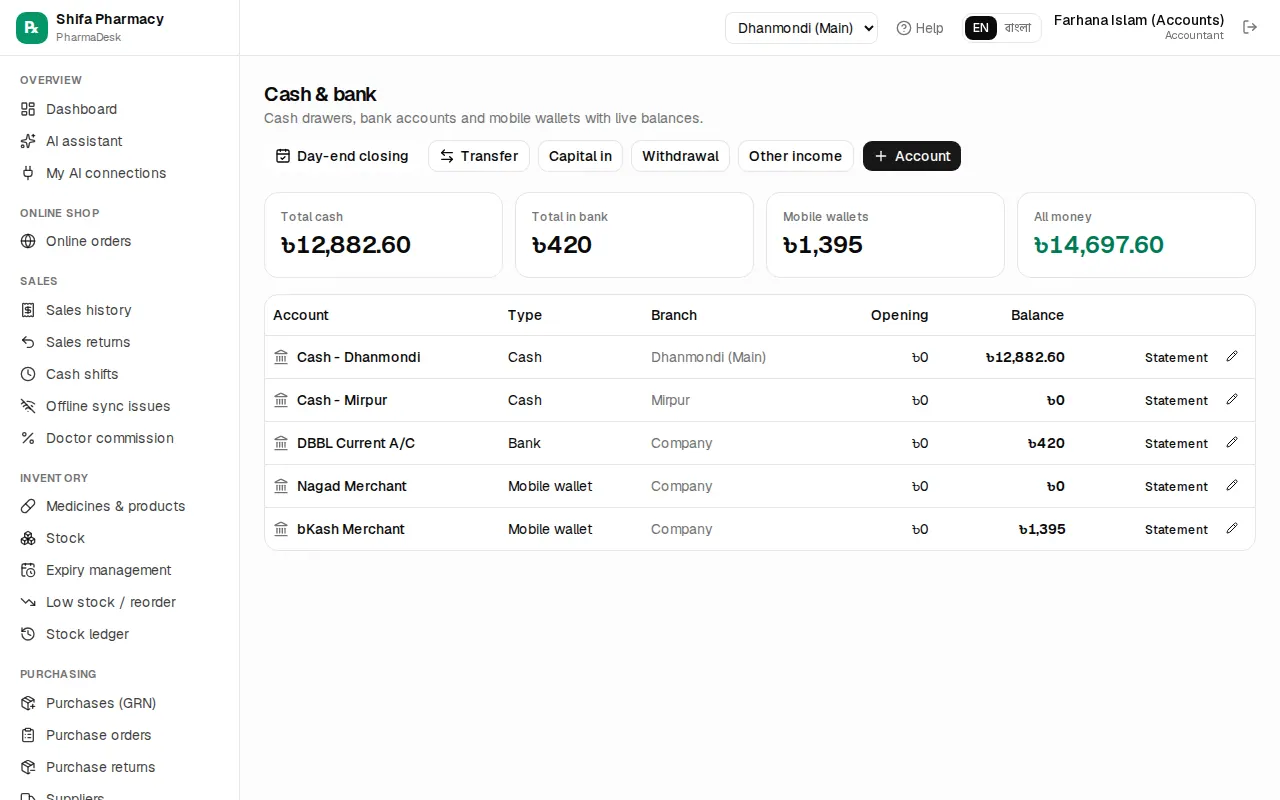Open the Help link in header
The width and height of the screenshot is (1280, 800).
pyautogui.click(x=920, y=28)
